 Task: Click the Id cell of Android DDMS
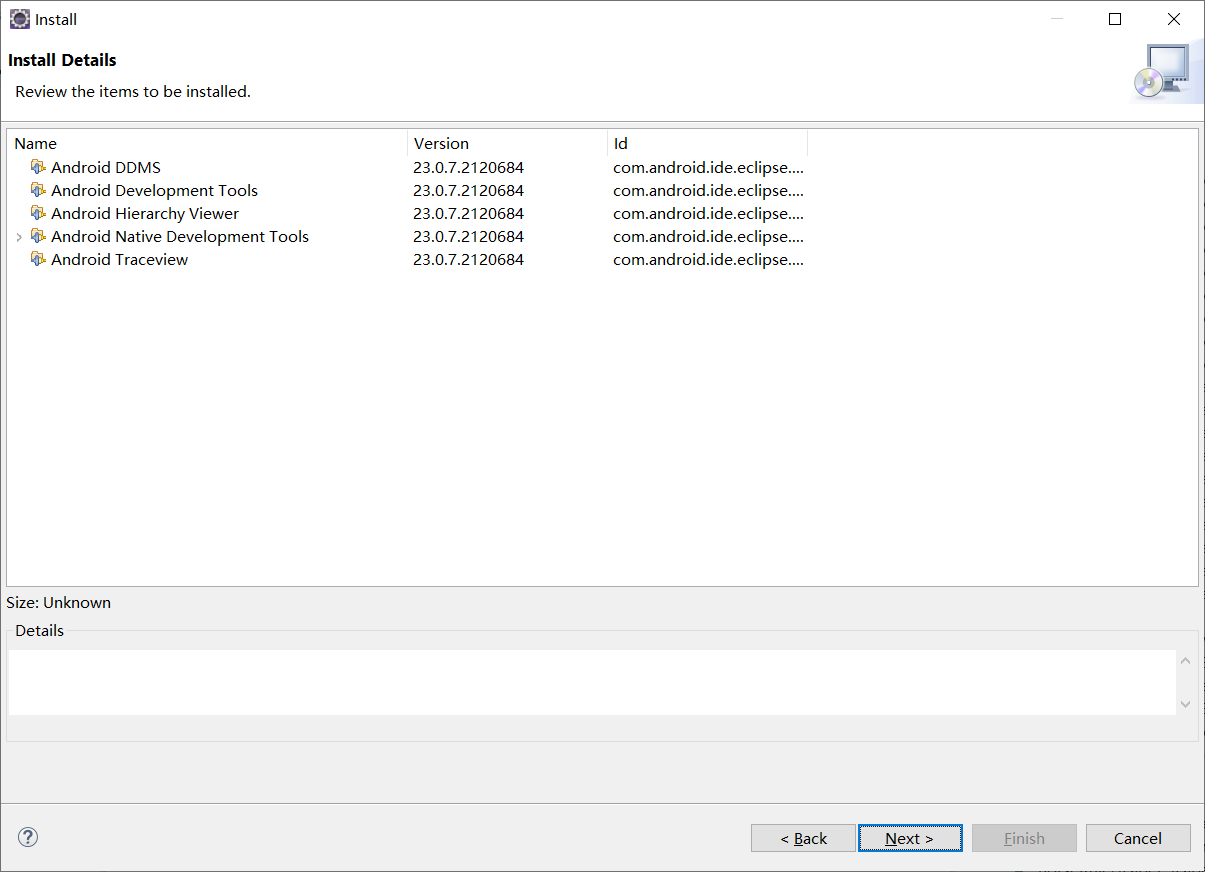click(x=709, y=167)
